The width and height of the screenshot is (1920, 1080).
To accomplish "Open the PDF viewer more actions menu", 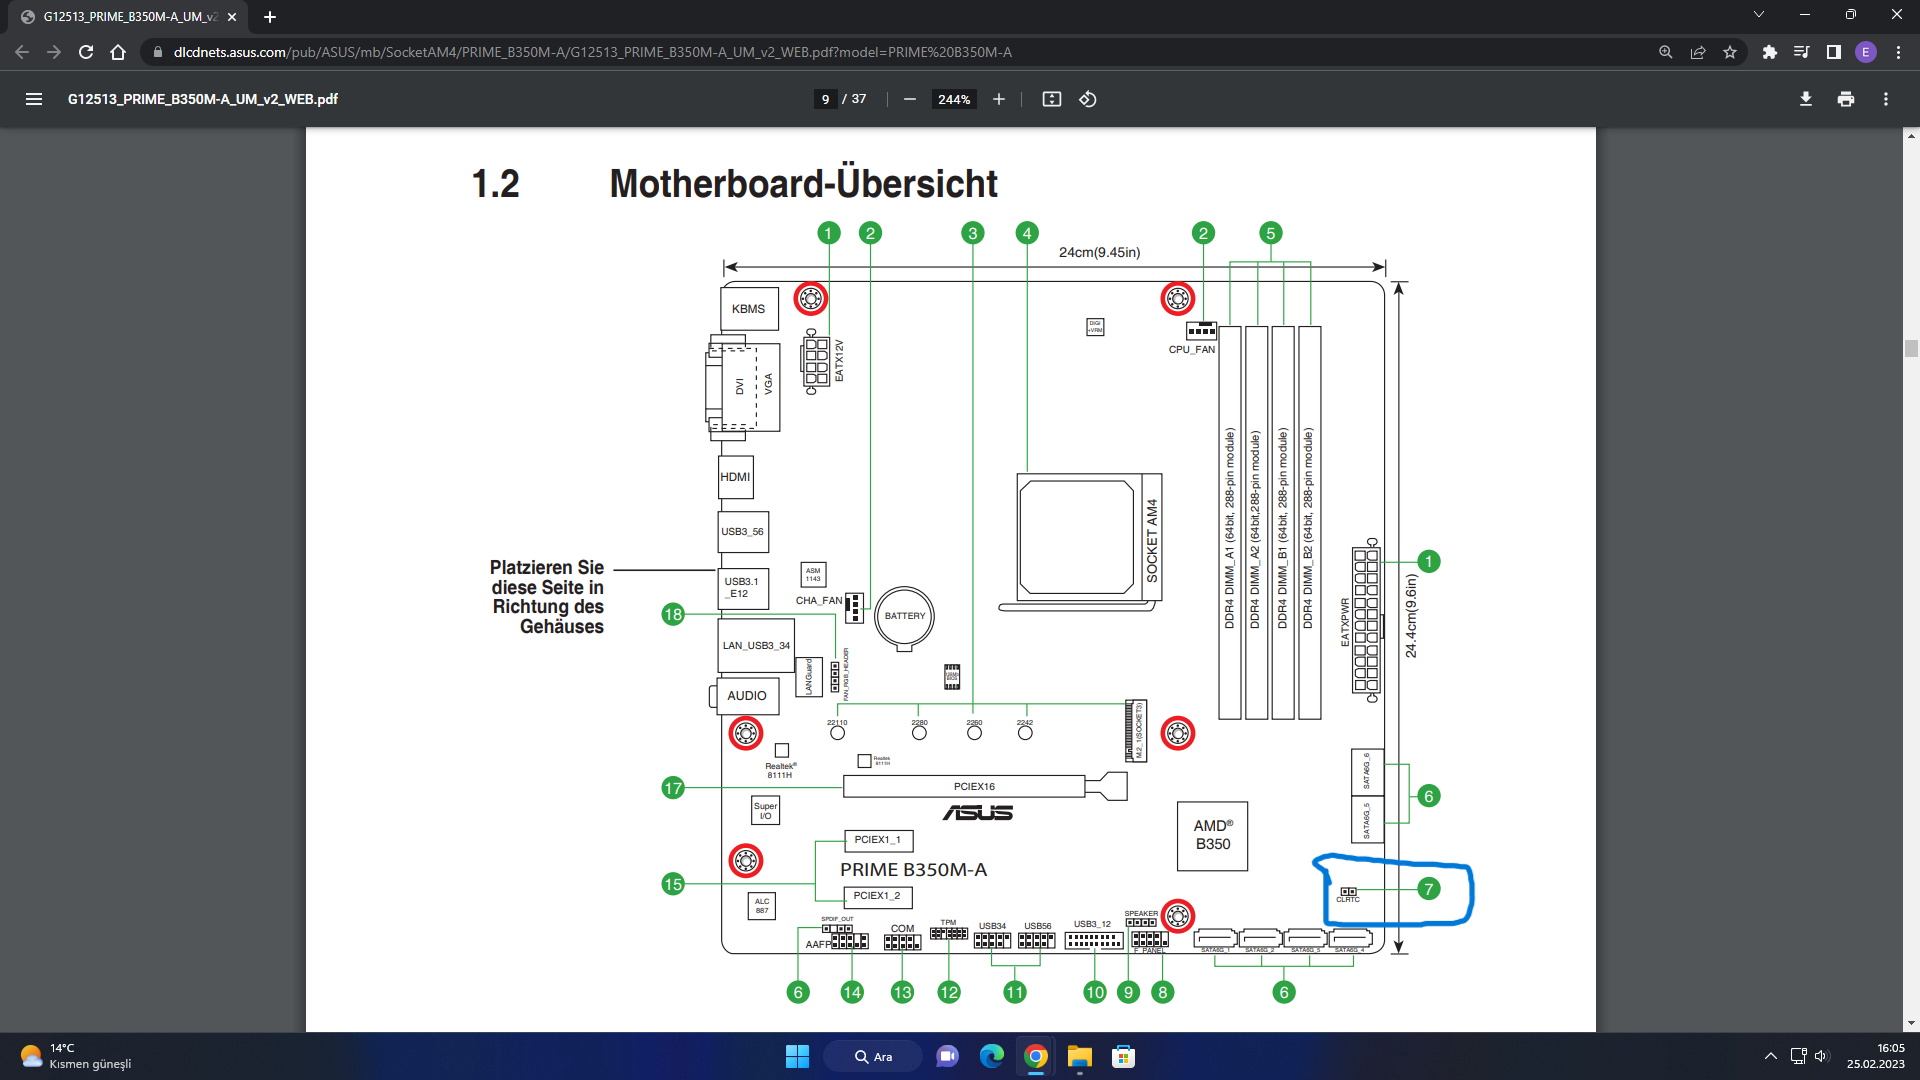I will click(x=1885, y=99).
